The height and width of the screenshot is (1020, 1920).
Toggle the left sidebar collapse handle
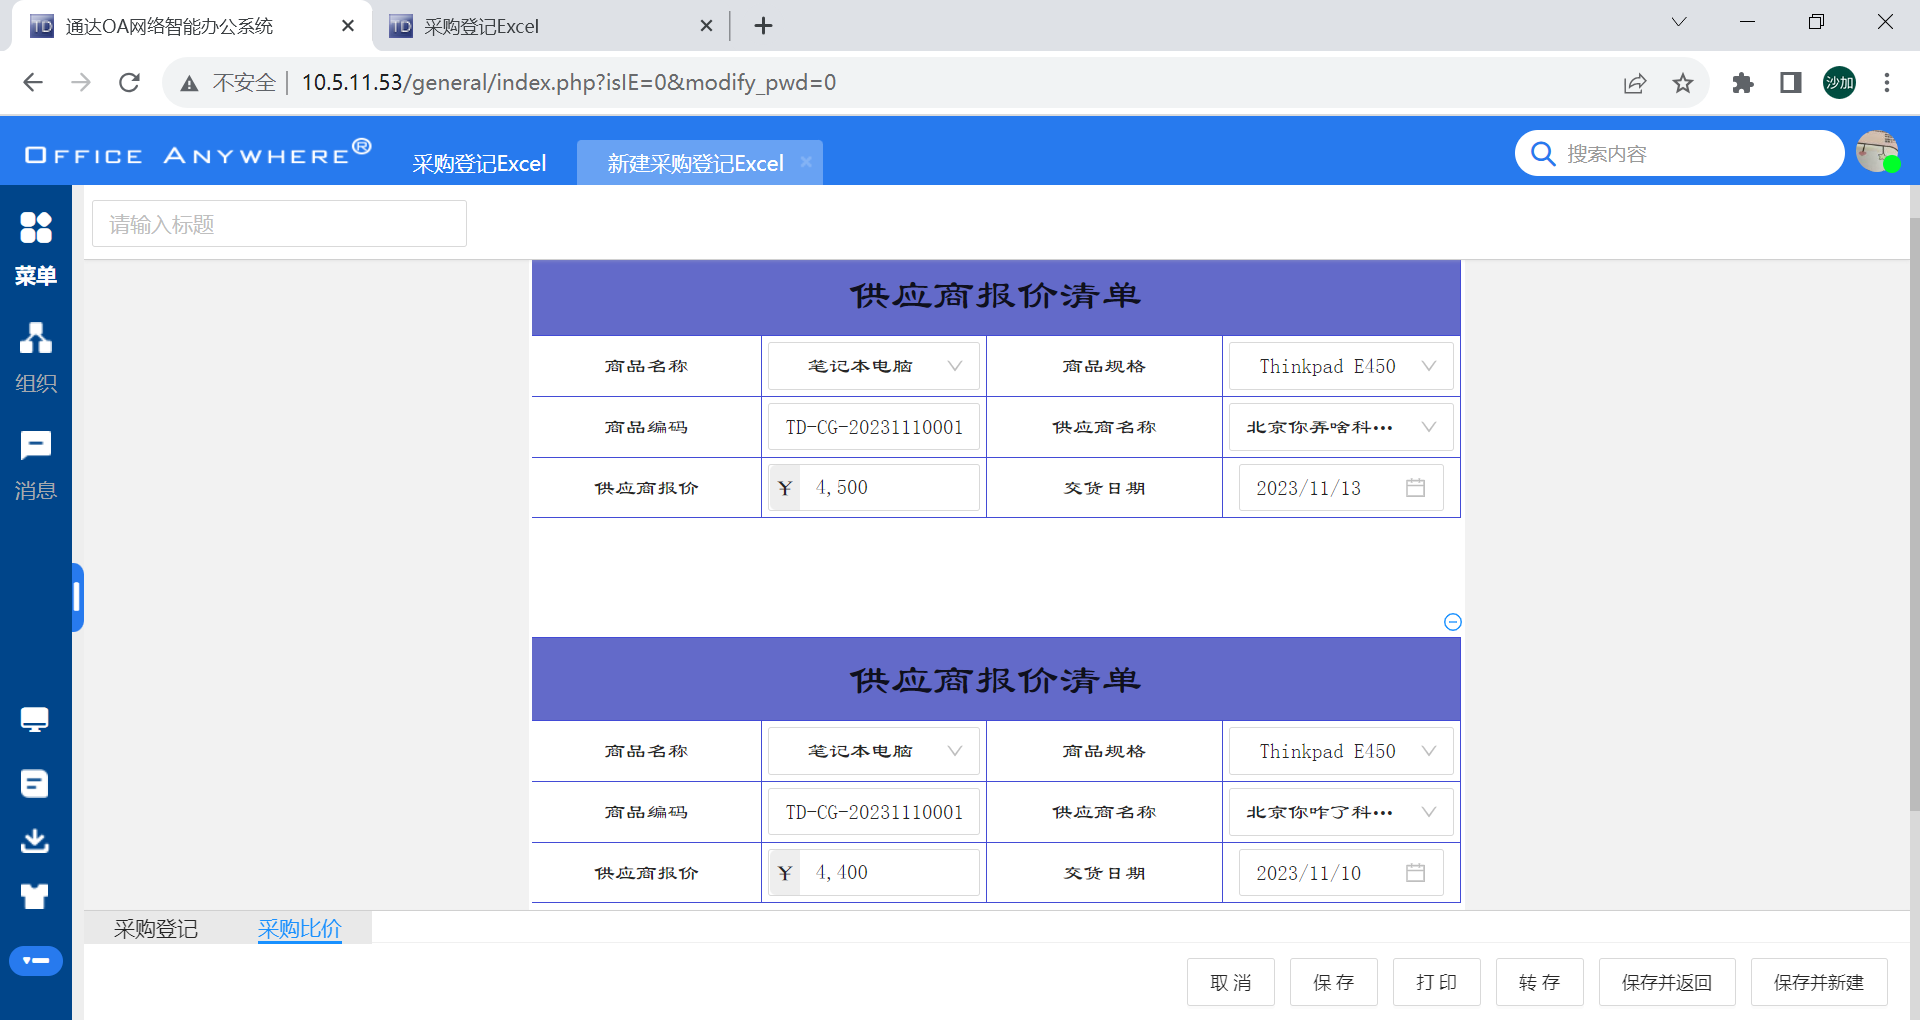pos(77,597)
